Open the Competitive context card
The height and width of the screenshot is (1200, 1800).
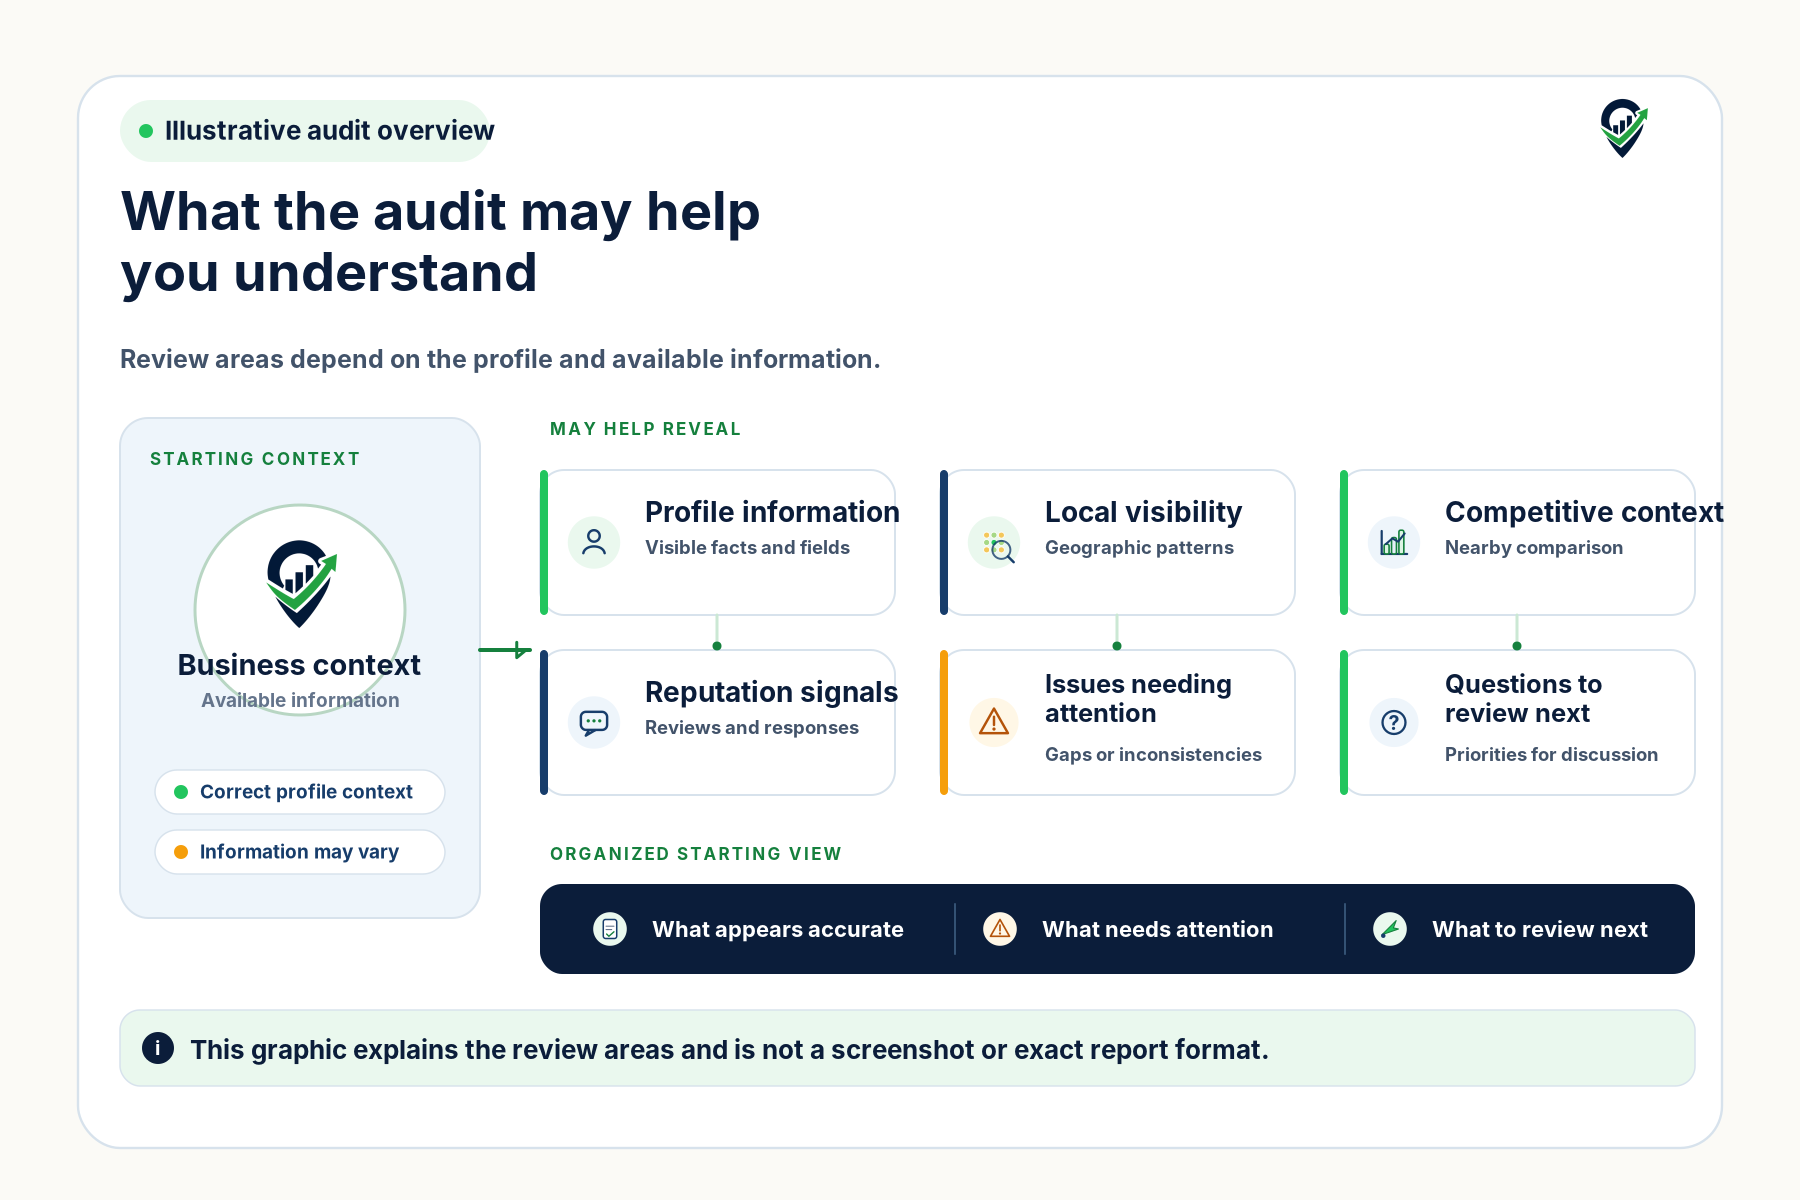(x=1517, y=542)
